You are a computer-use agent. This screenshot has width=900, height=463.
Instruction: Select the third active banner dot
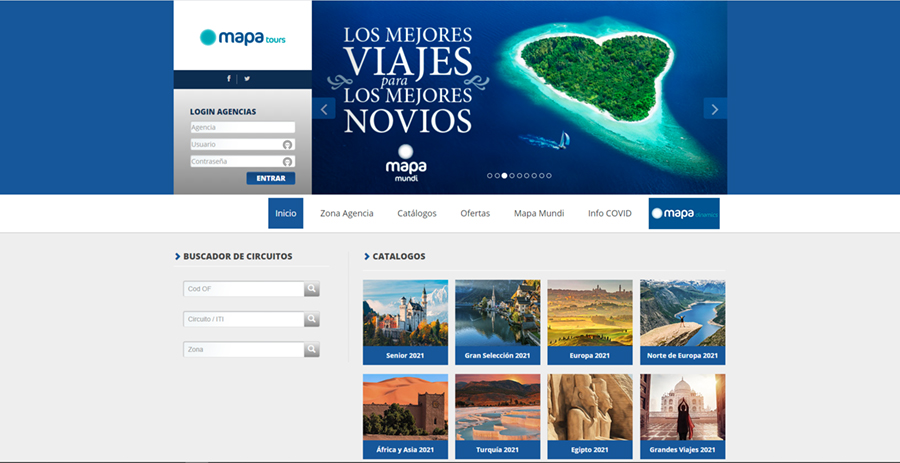pos(505,176)
